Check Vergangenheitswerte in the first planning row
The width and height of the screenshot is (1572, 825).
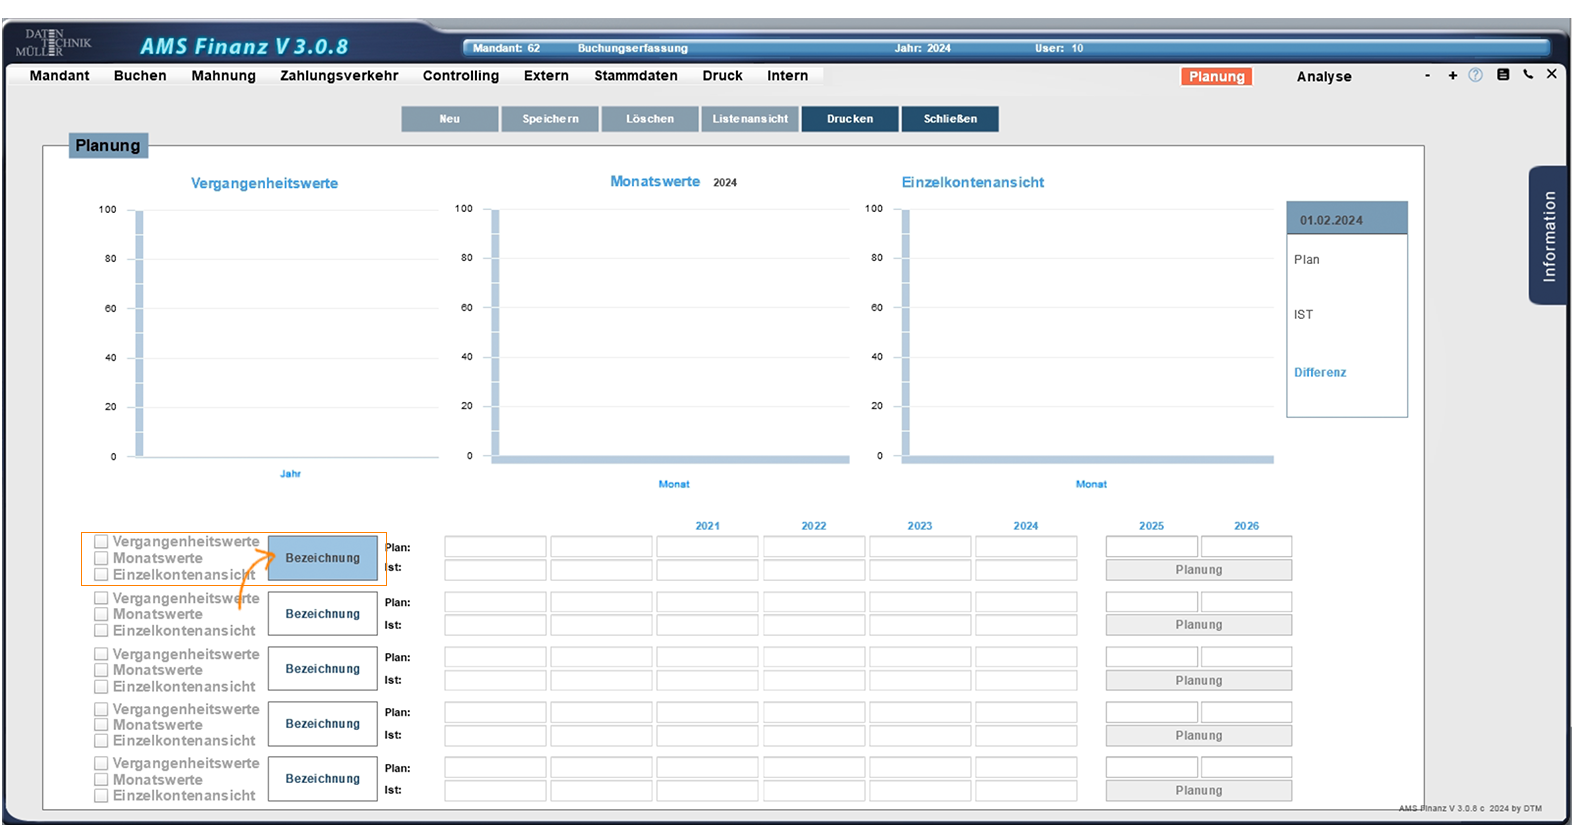tap(101, 542)
